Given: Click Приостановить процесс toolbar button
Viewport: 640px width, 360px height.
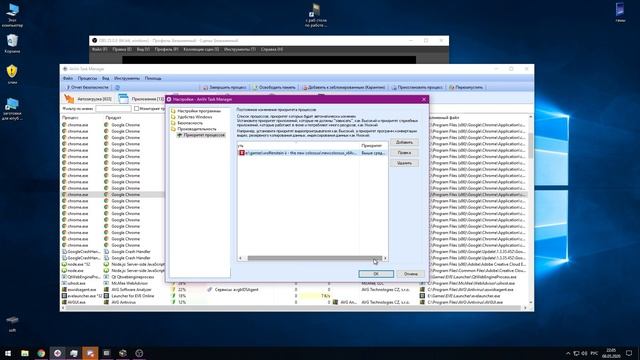Looking at the screenshot, I should pos(417,87).
